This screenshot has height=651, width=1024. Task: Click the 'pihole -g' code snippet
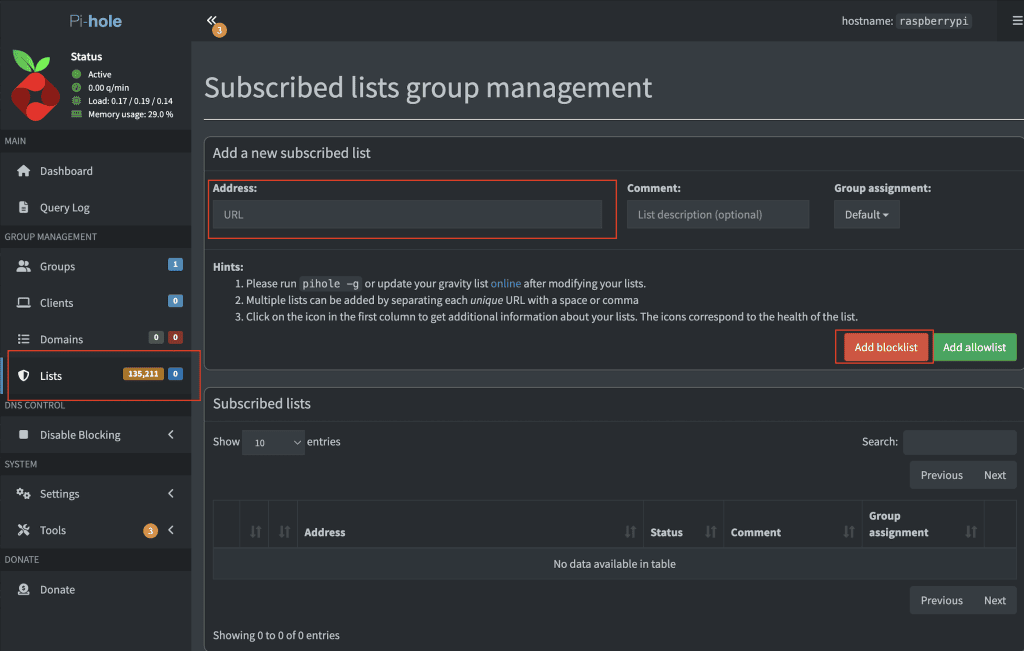point(330,283)
